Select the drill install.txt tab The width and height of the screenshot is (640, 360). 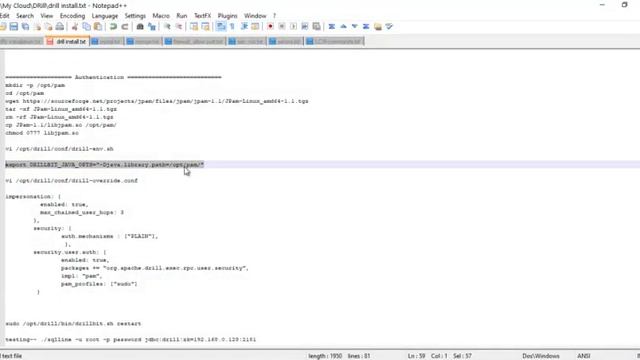[x=67, y=41]
